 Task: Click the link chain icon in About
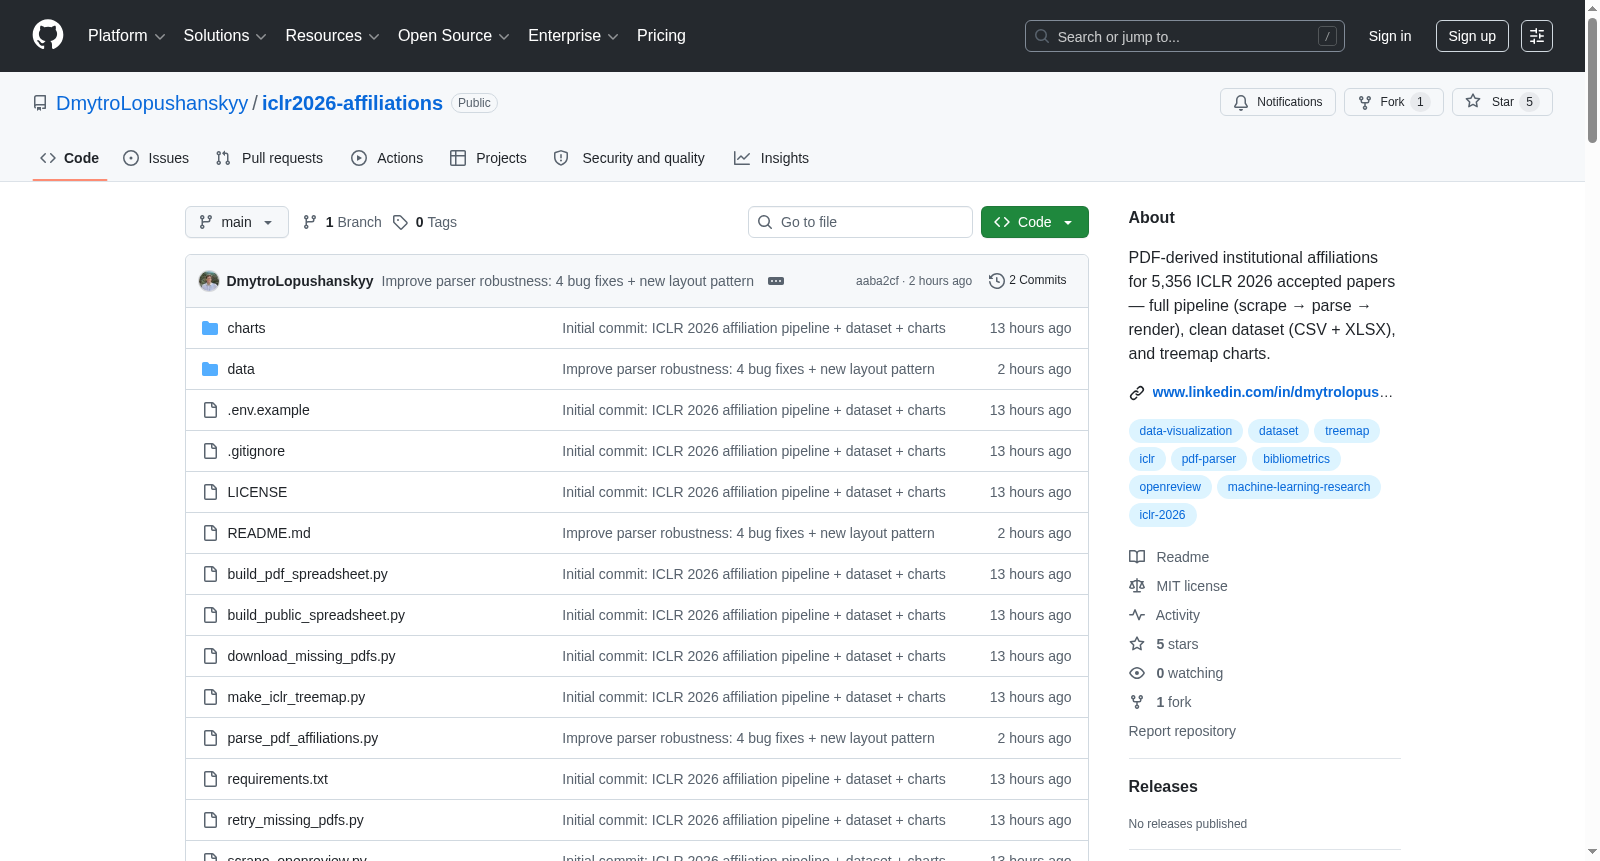pos(1137,393)
